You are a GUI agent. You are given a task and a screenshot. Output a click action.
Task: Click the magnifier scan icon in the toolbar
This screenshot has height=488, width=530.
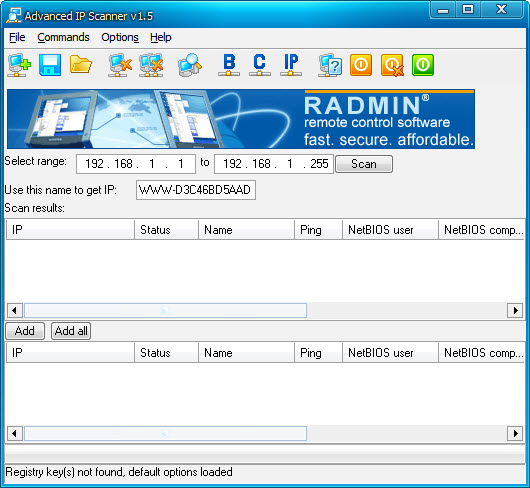point(190,65)
